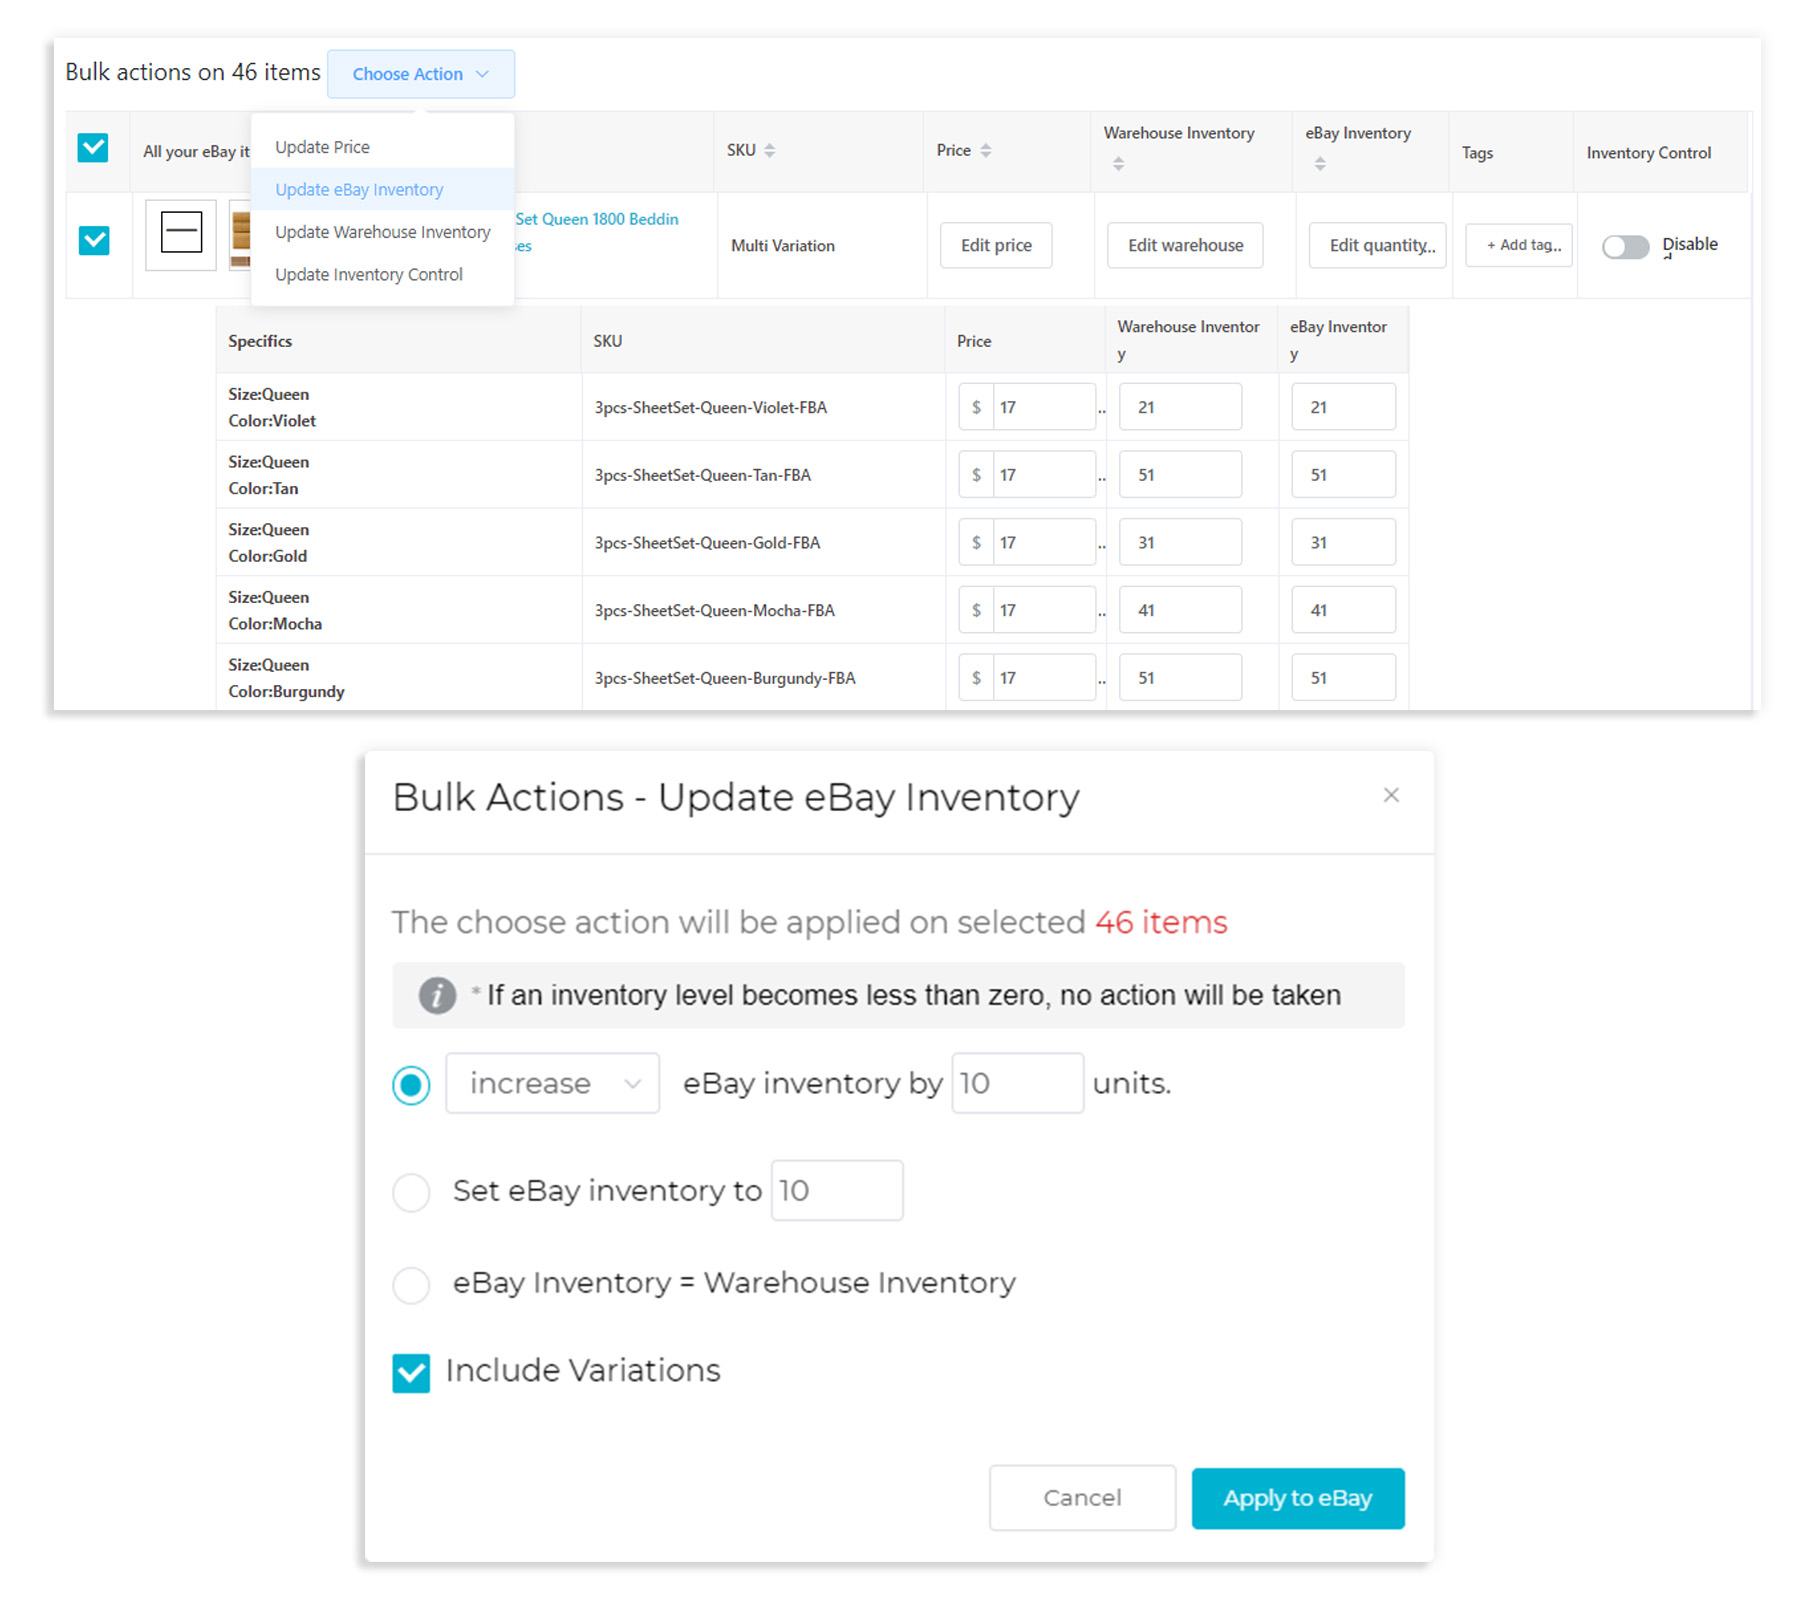Click the Apply to eBay button

click(x=1297, y=1498)
